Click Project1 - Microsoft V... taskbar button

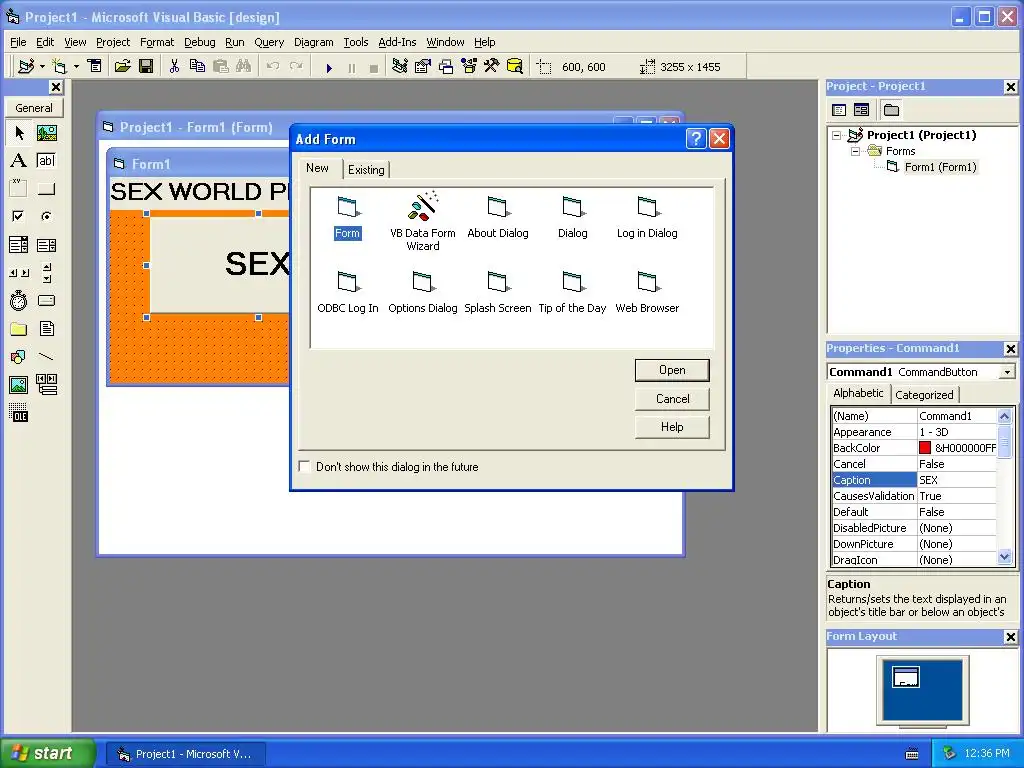pos(185,754)
